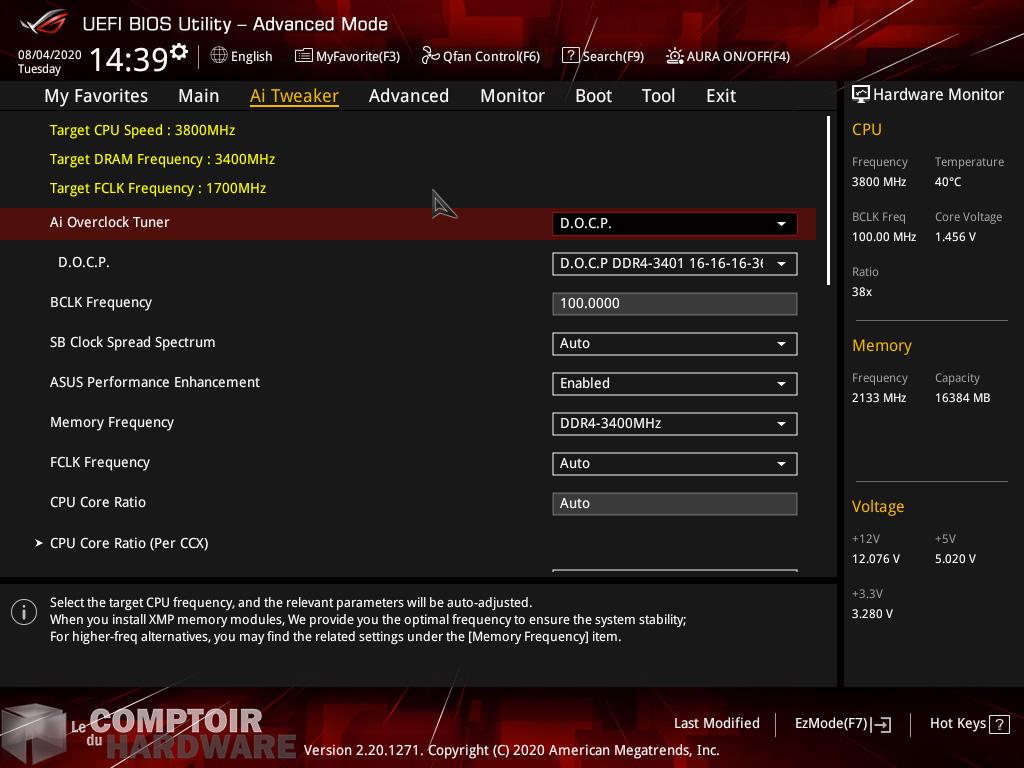Open the SB Clock Spread Spectrum dropdown
Viewport: 1024px width, 768px height.
675,344
